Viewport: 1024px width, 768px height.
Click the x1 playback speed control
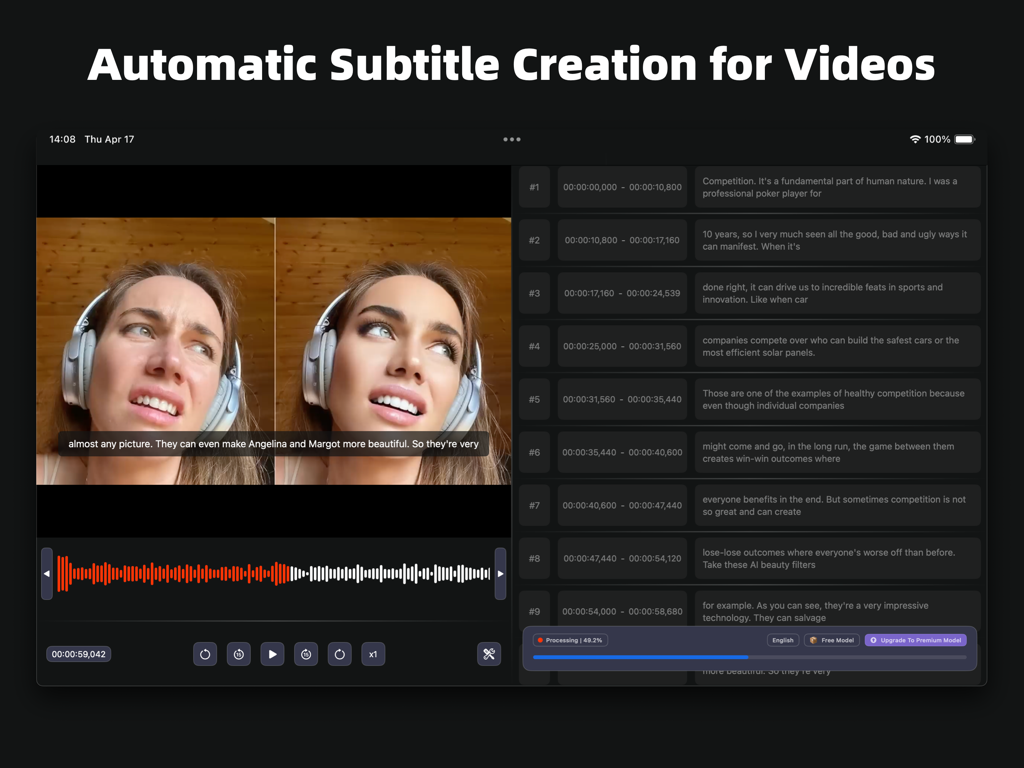tap(372, 654)
